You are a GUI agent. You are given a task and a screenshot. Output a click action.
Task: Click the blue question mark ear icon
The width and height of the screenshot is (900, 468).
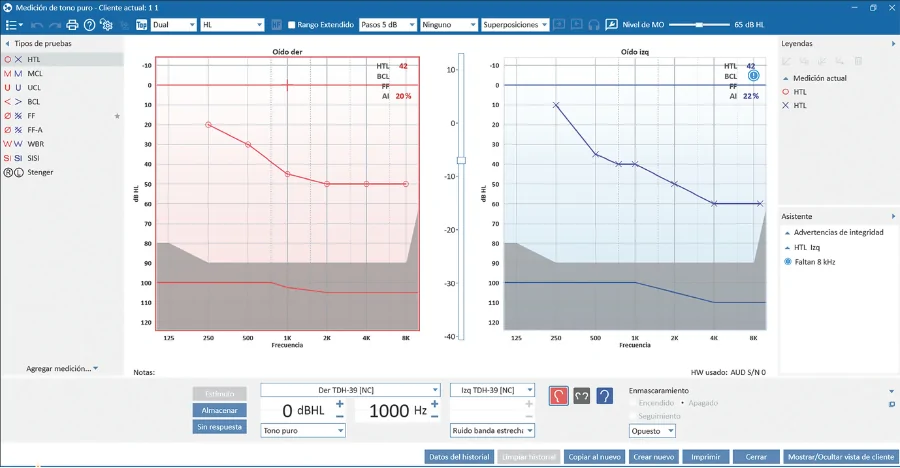604,396
